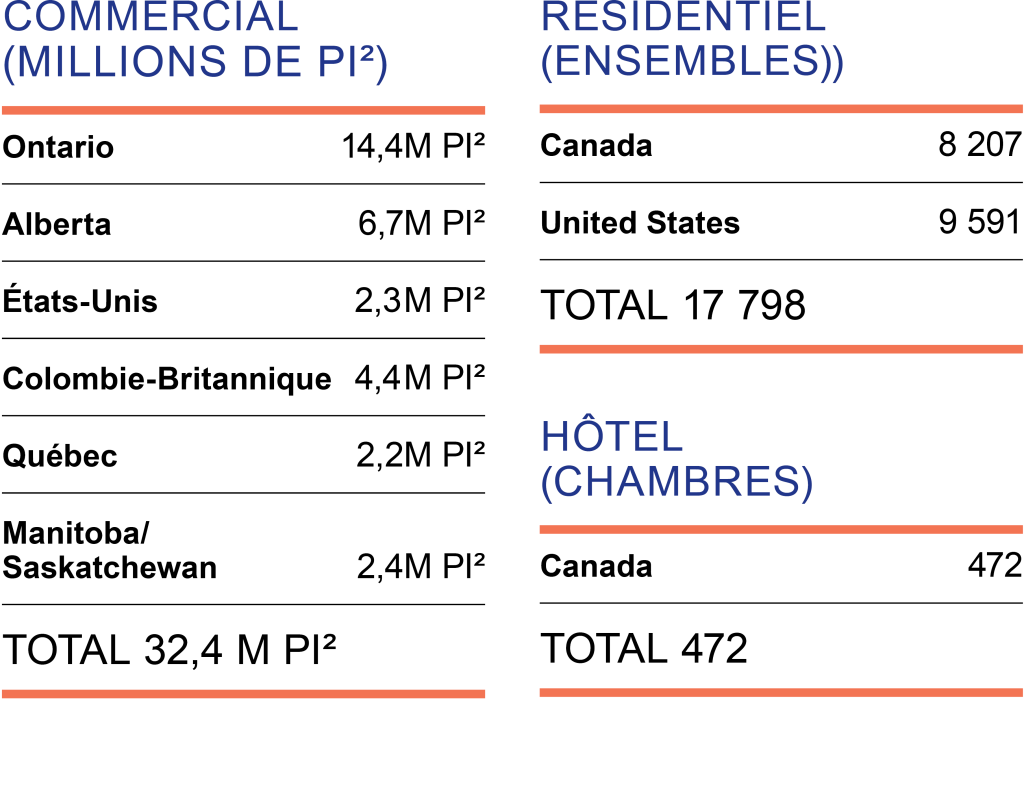1024x785 pixels.
Task: Click the 6,7M PI² value
Action: pyautogui.click(x=421, y=224)
